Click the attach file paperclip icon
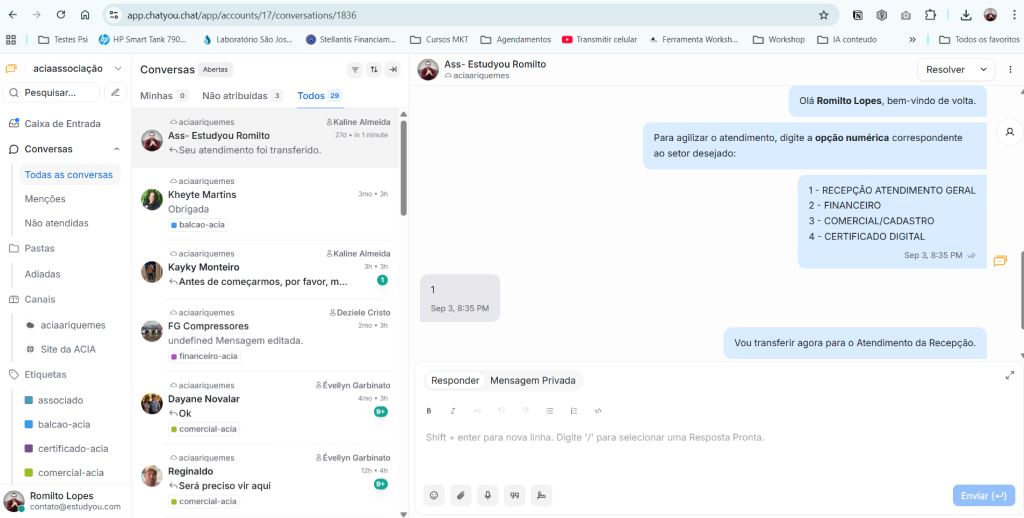 coord(461,495)
